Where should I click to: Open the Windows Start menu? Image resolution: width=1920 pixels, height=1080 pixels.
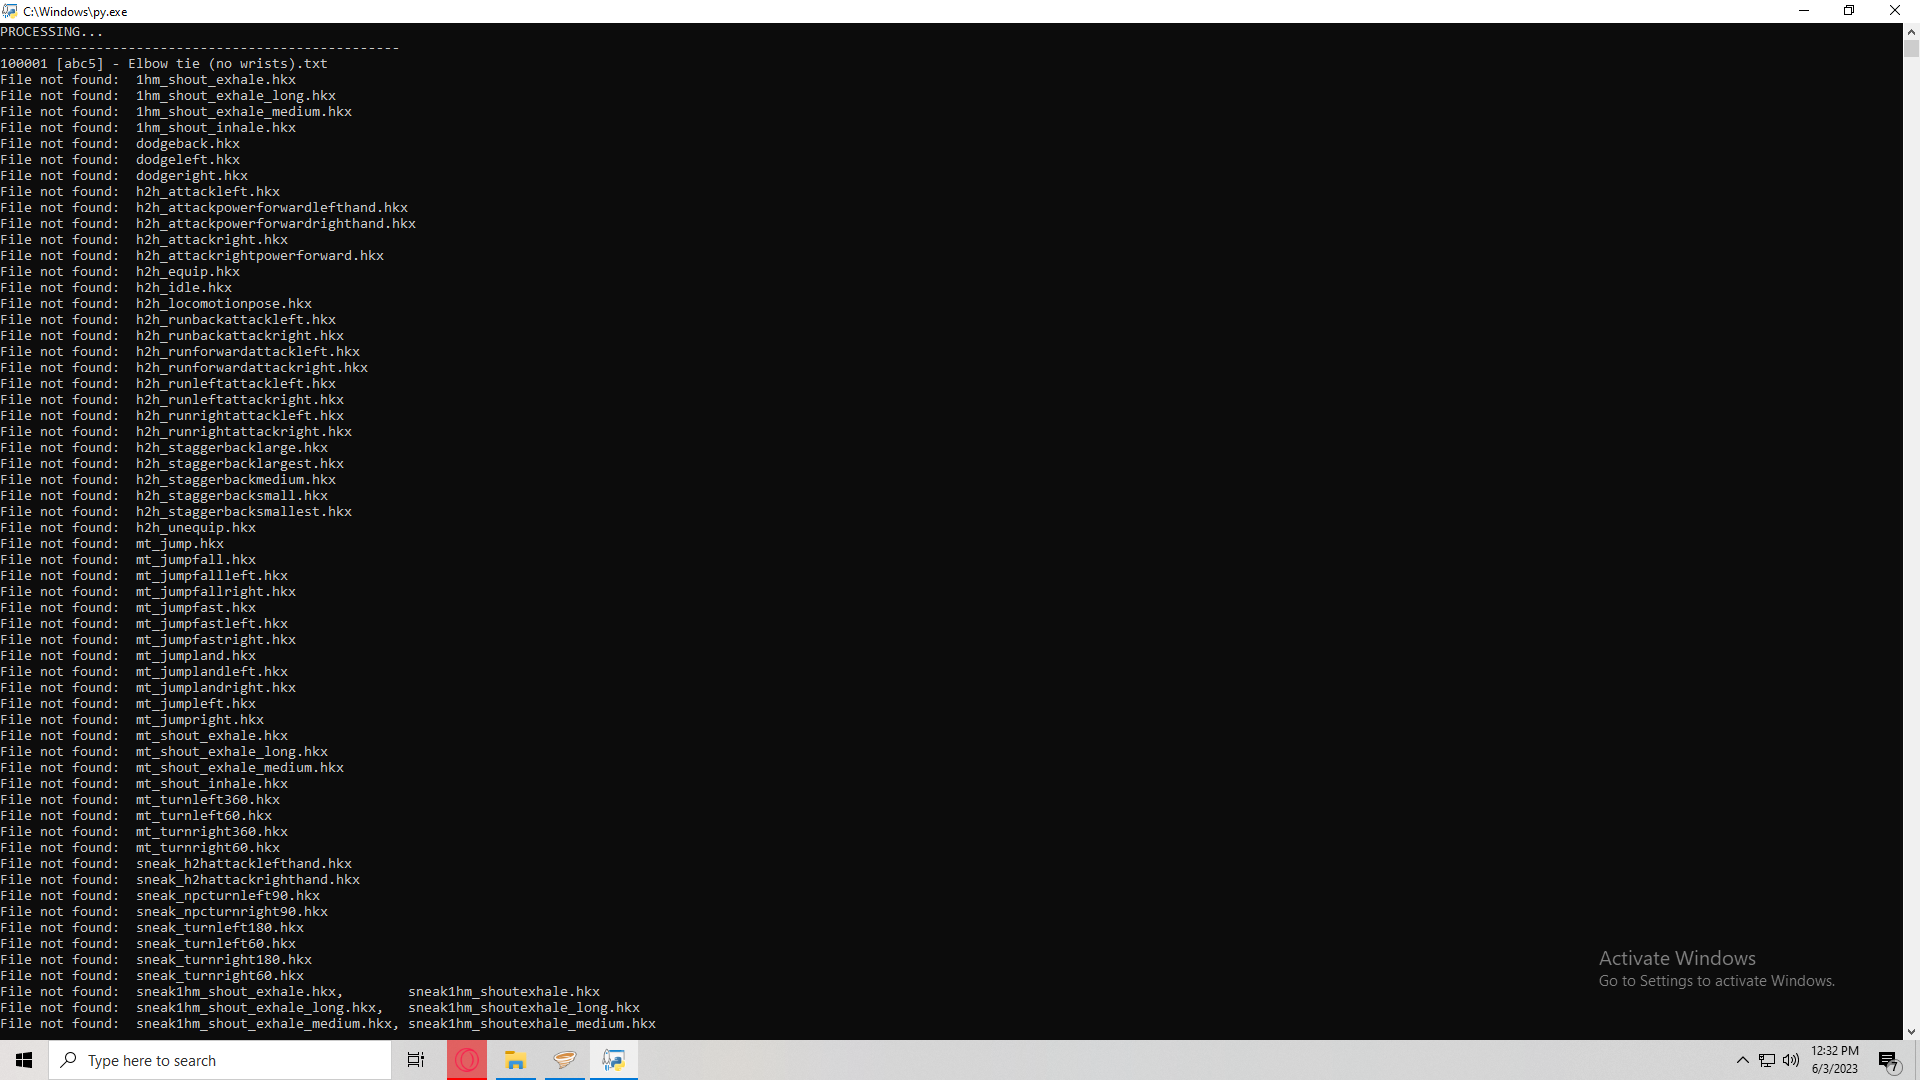tap(24, 1060)
